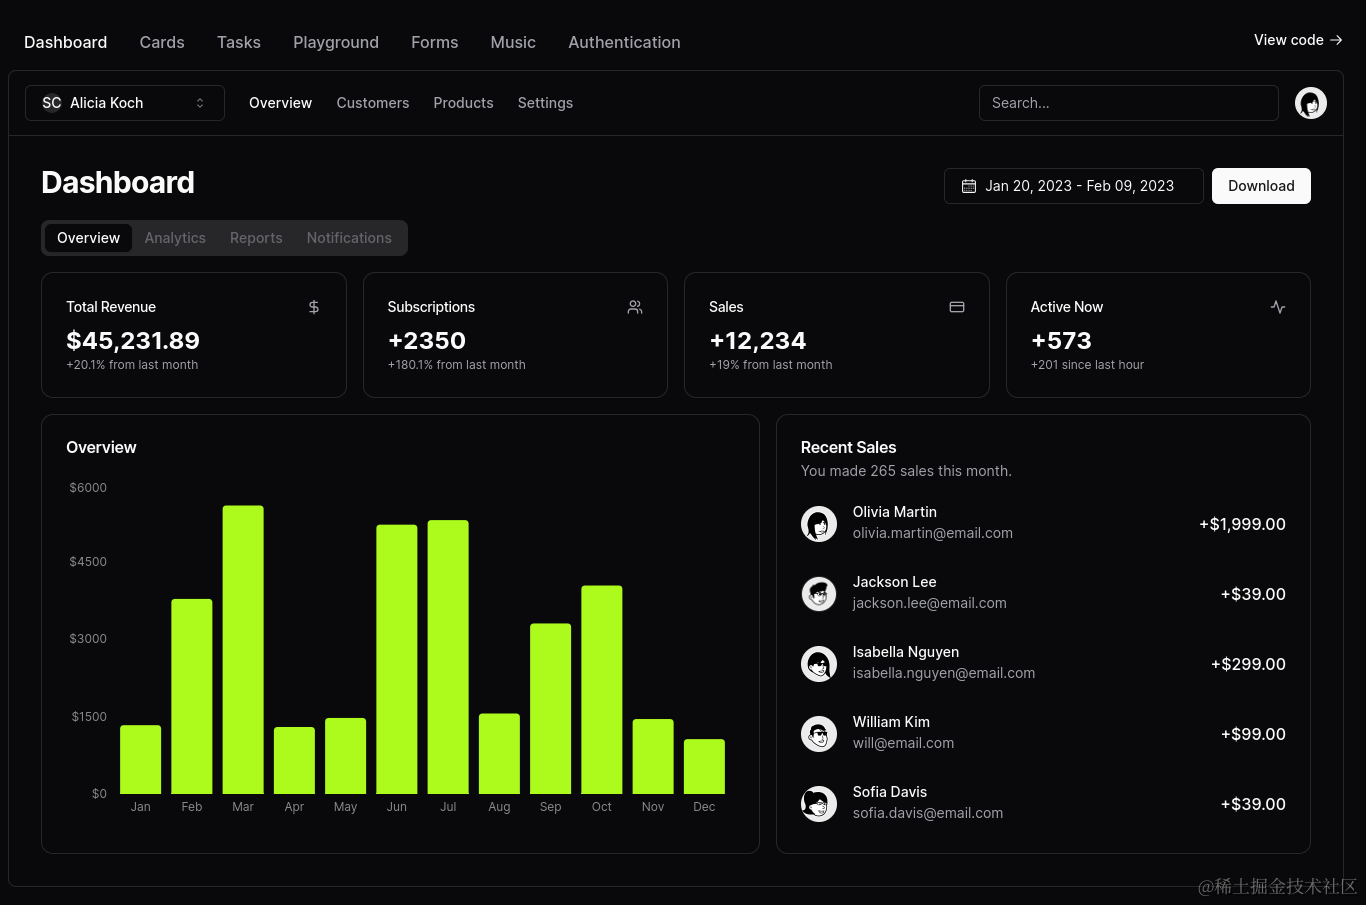The height and width of the screenshot is (905, 1366).
Task: Open the Products nav link
Action: pyautogui.click(x=463, y=103)
